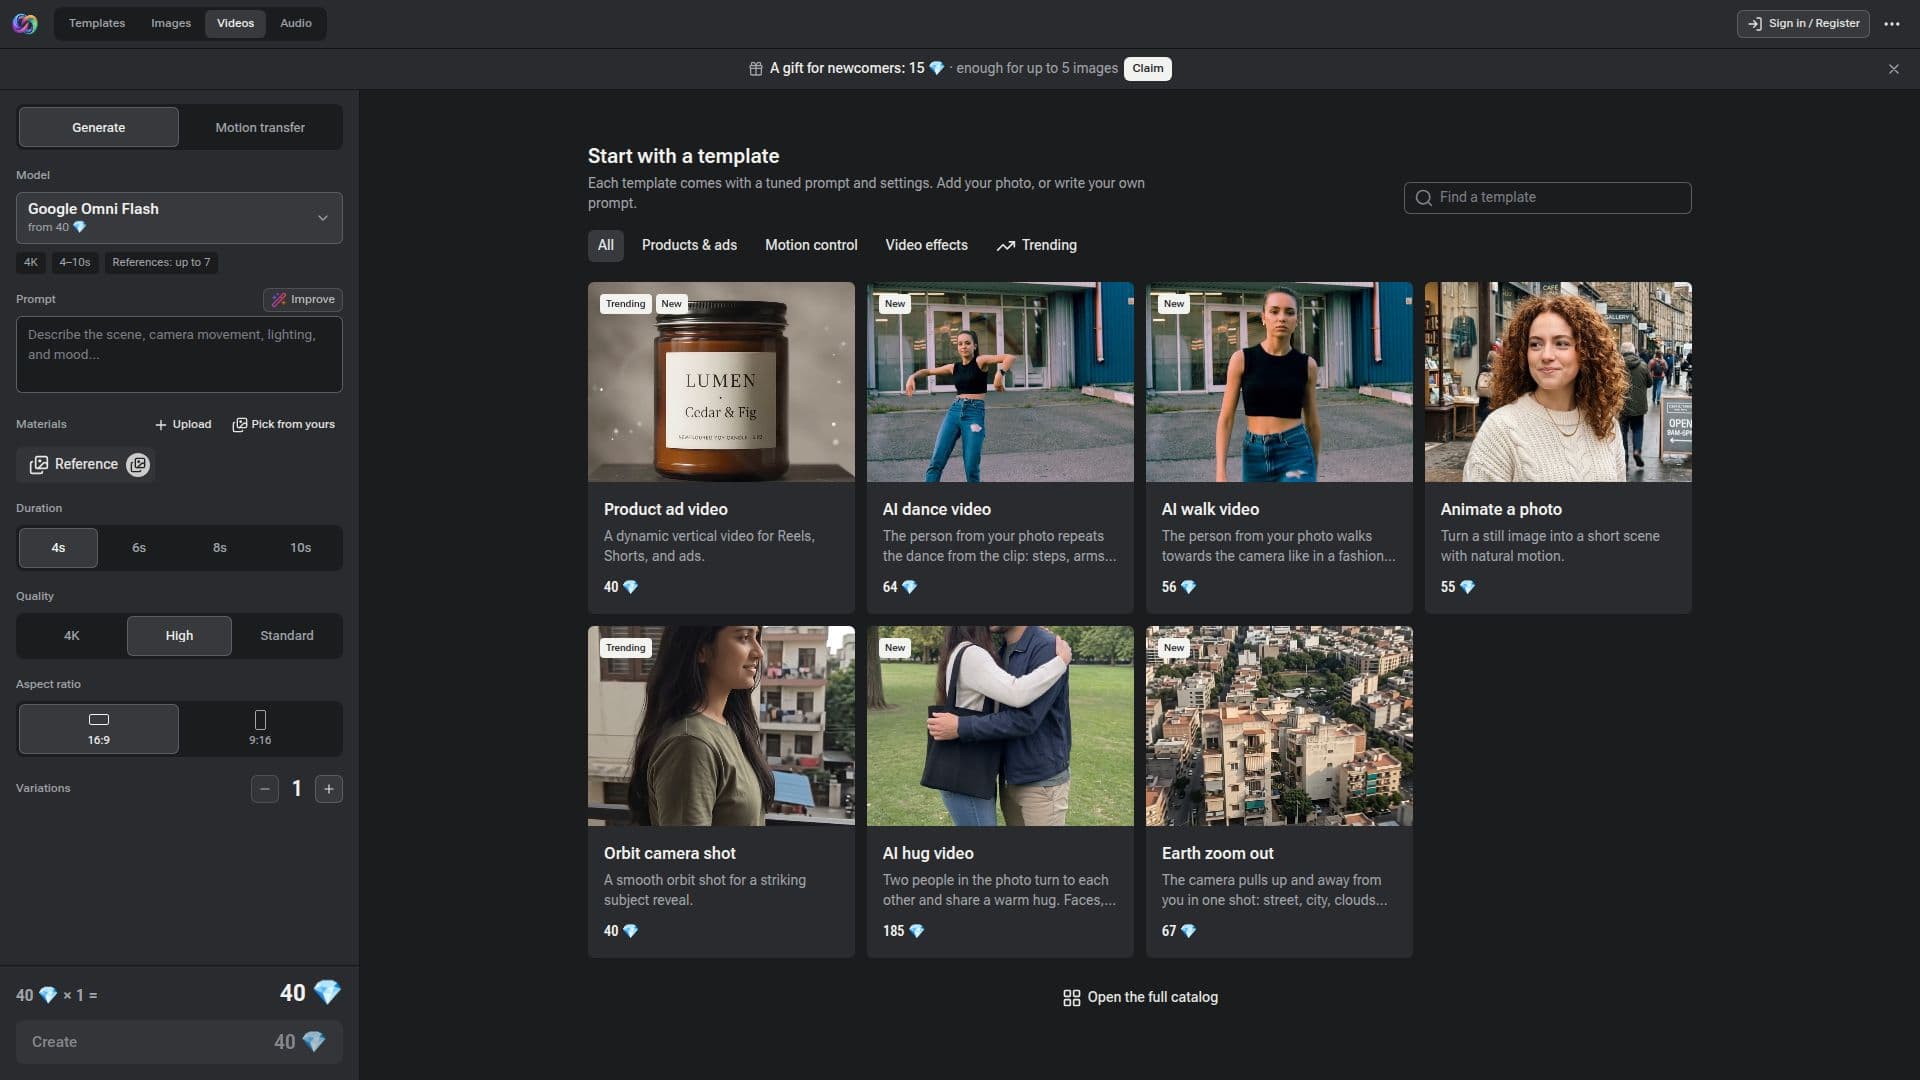Viewport: 1920px width, 1080px height.
Task: Click the Upload materials plus icon
Action: coord(160,425)
